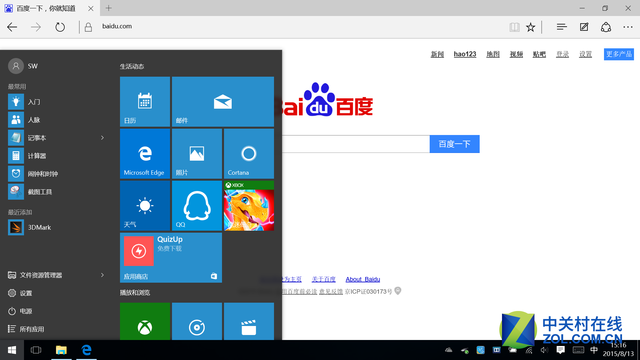This screenshot has width=640, height=360.
Task: Open the 视频 video link
Action: [x=516, y=54]
